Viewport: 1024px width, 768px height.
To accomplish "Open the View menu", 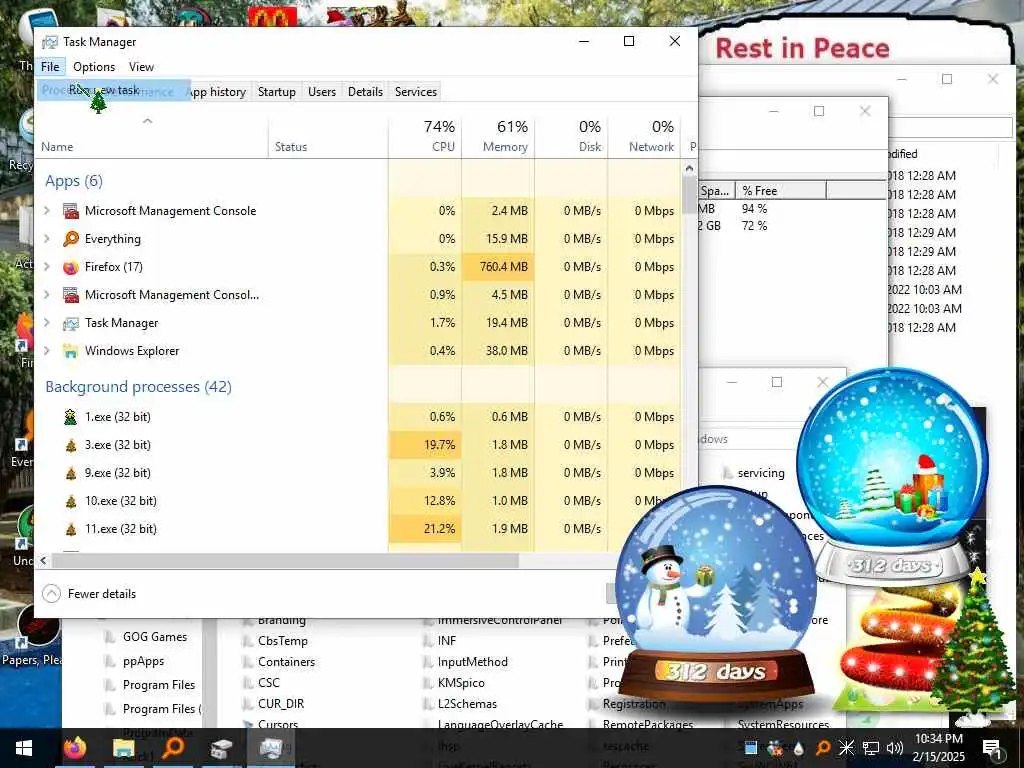I will pos(141,67).
